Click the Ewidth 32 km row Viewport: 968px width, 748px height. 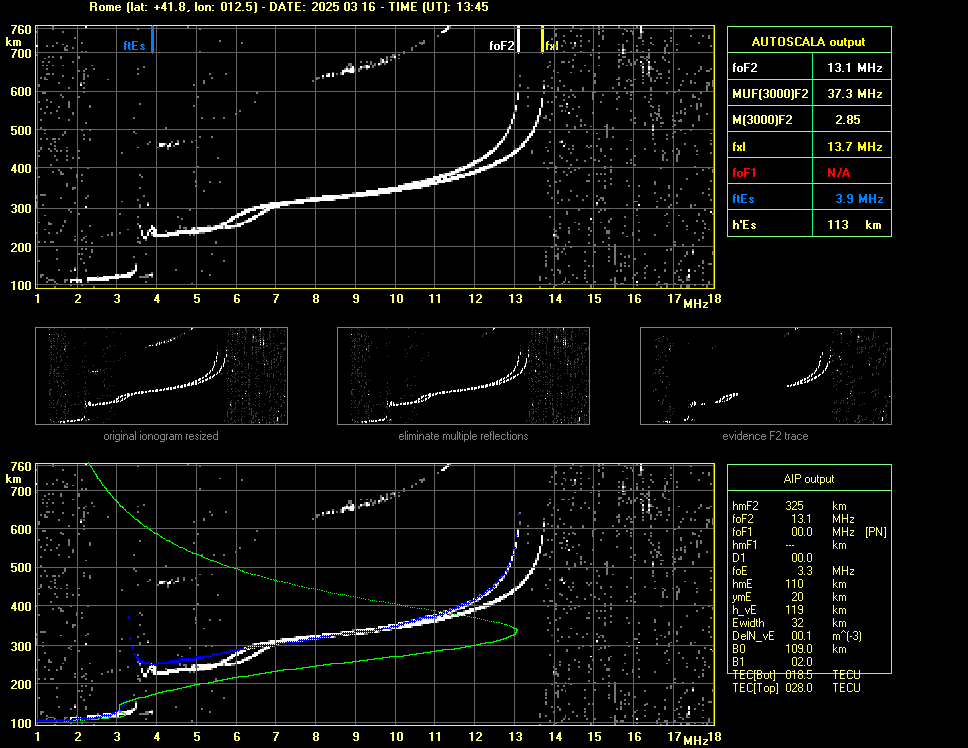[x=789, y=623]
